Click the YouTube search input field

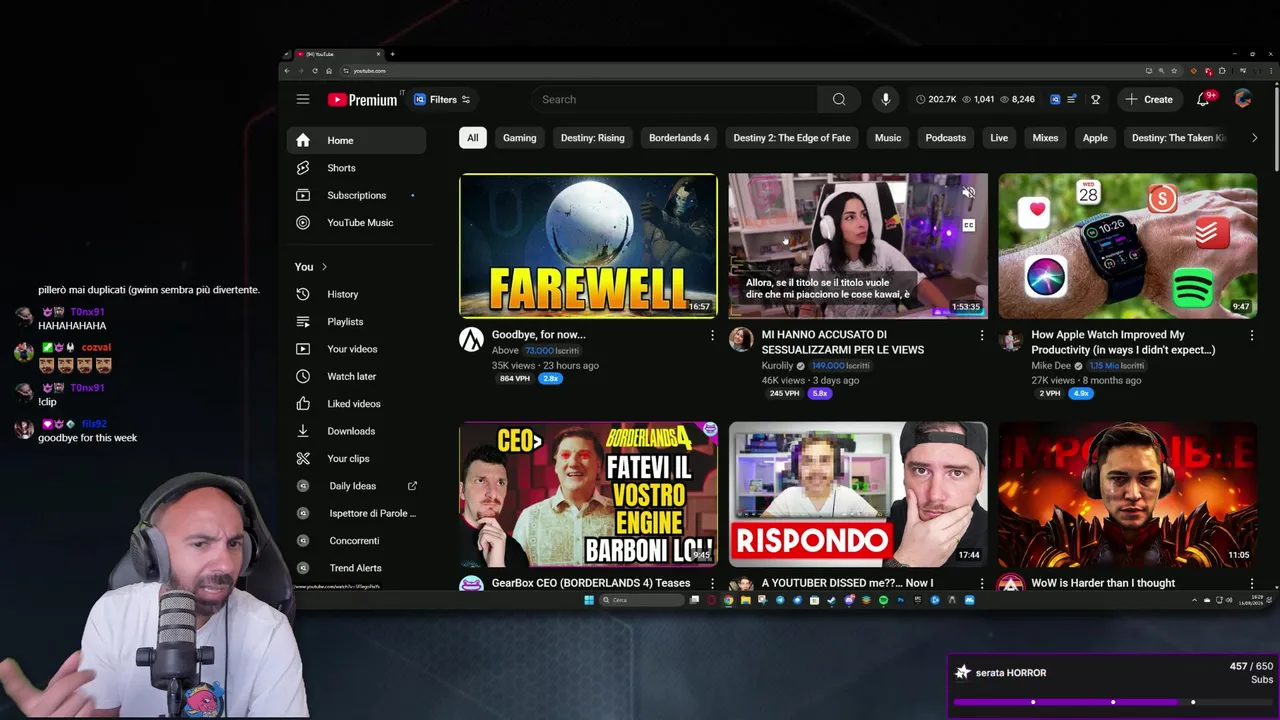pos(675,99)
